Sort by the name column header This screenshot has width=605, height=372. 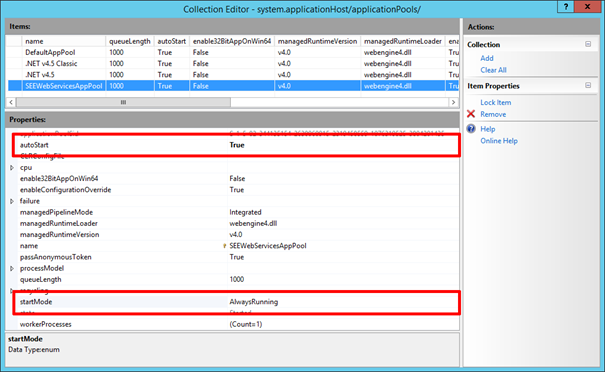click(63, 41)
